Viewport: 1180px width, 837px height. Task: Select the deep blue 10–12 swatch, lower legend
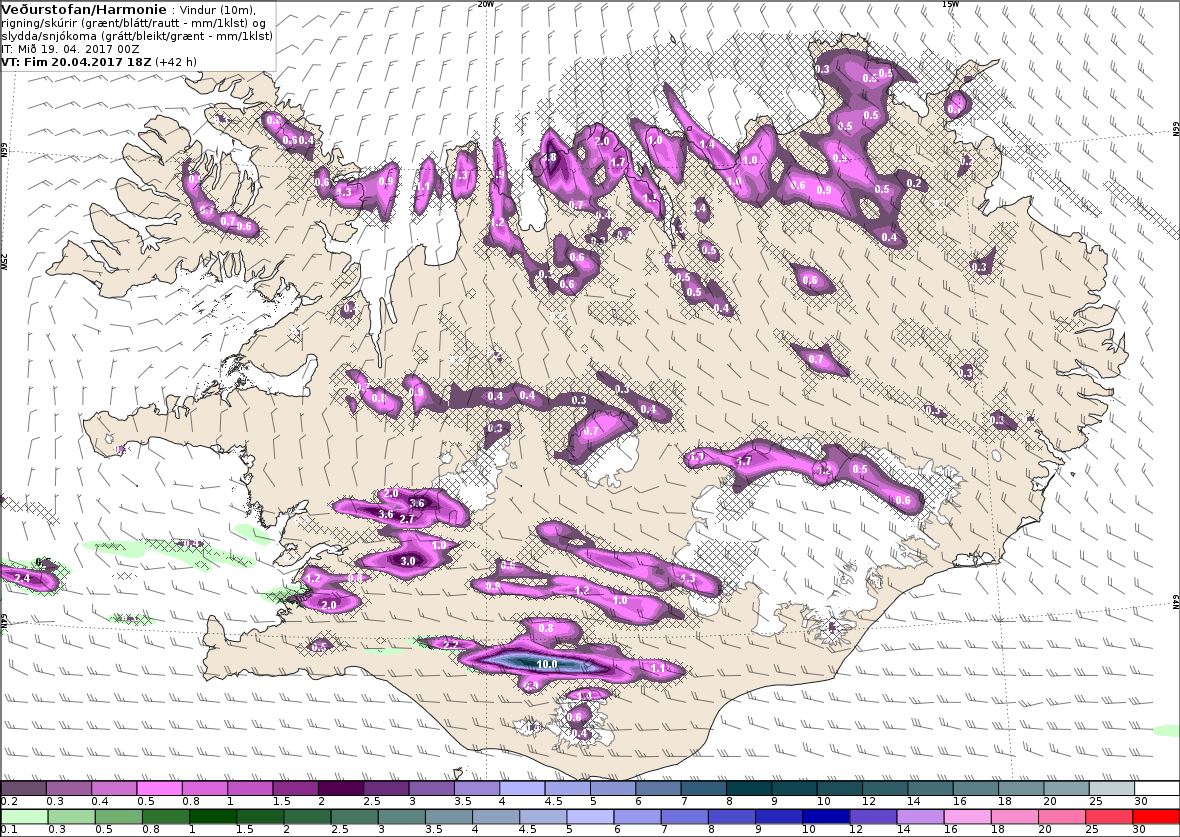click(826, 816)
